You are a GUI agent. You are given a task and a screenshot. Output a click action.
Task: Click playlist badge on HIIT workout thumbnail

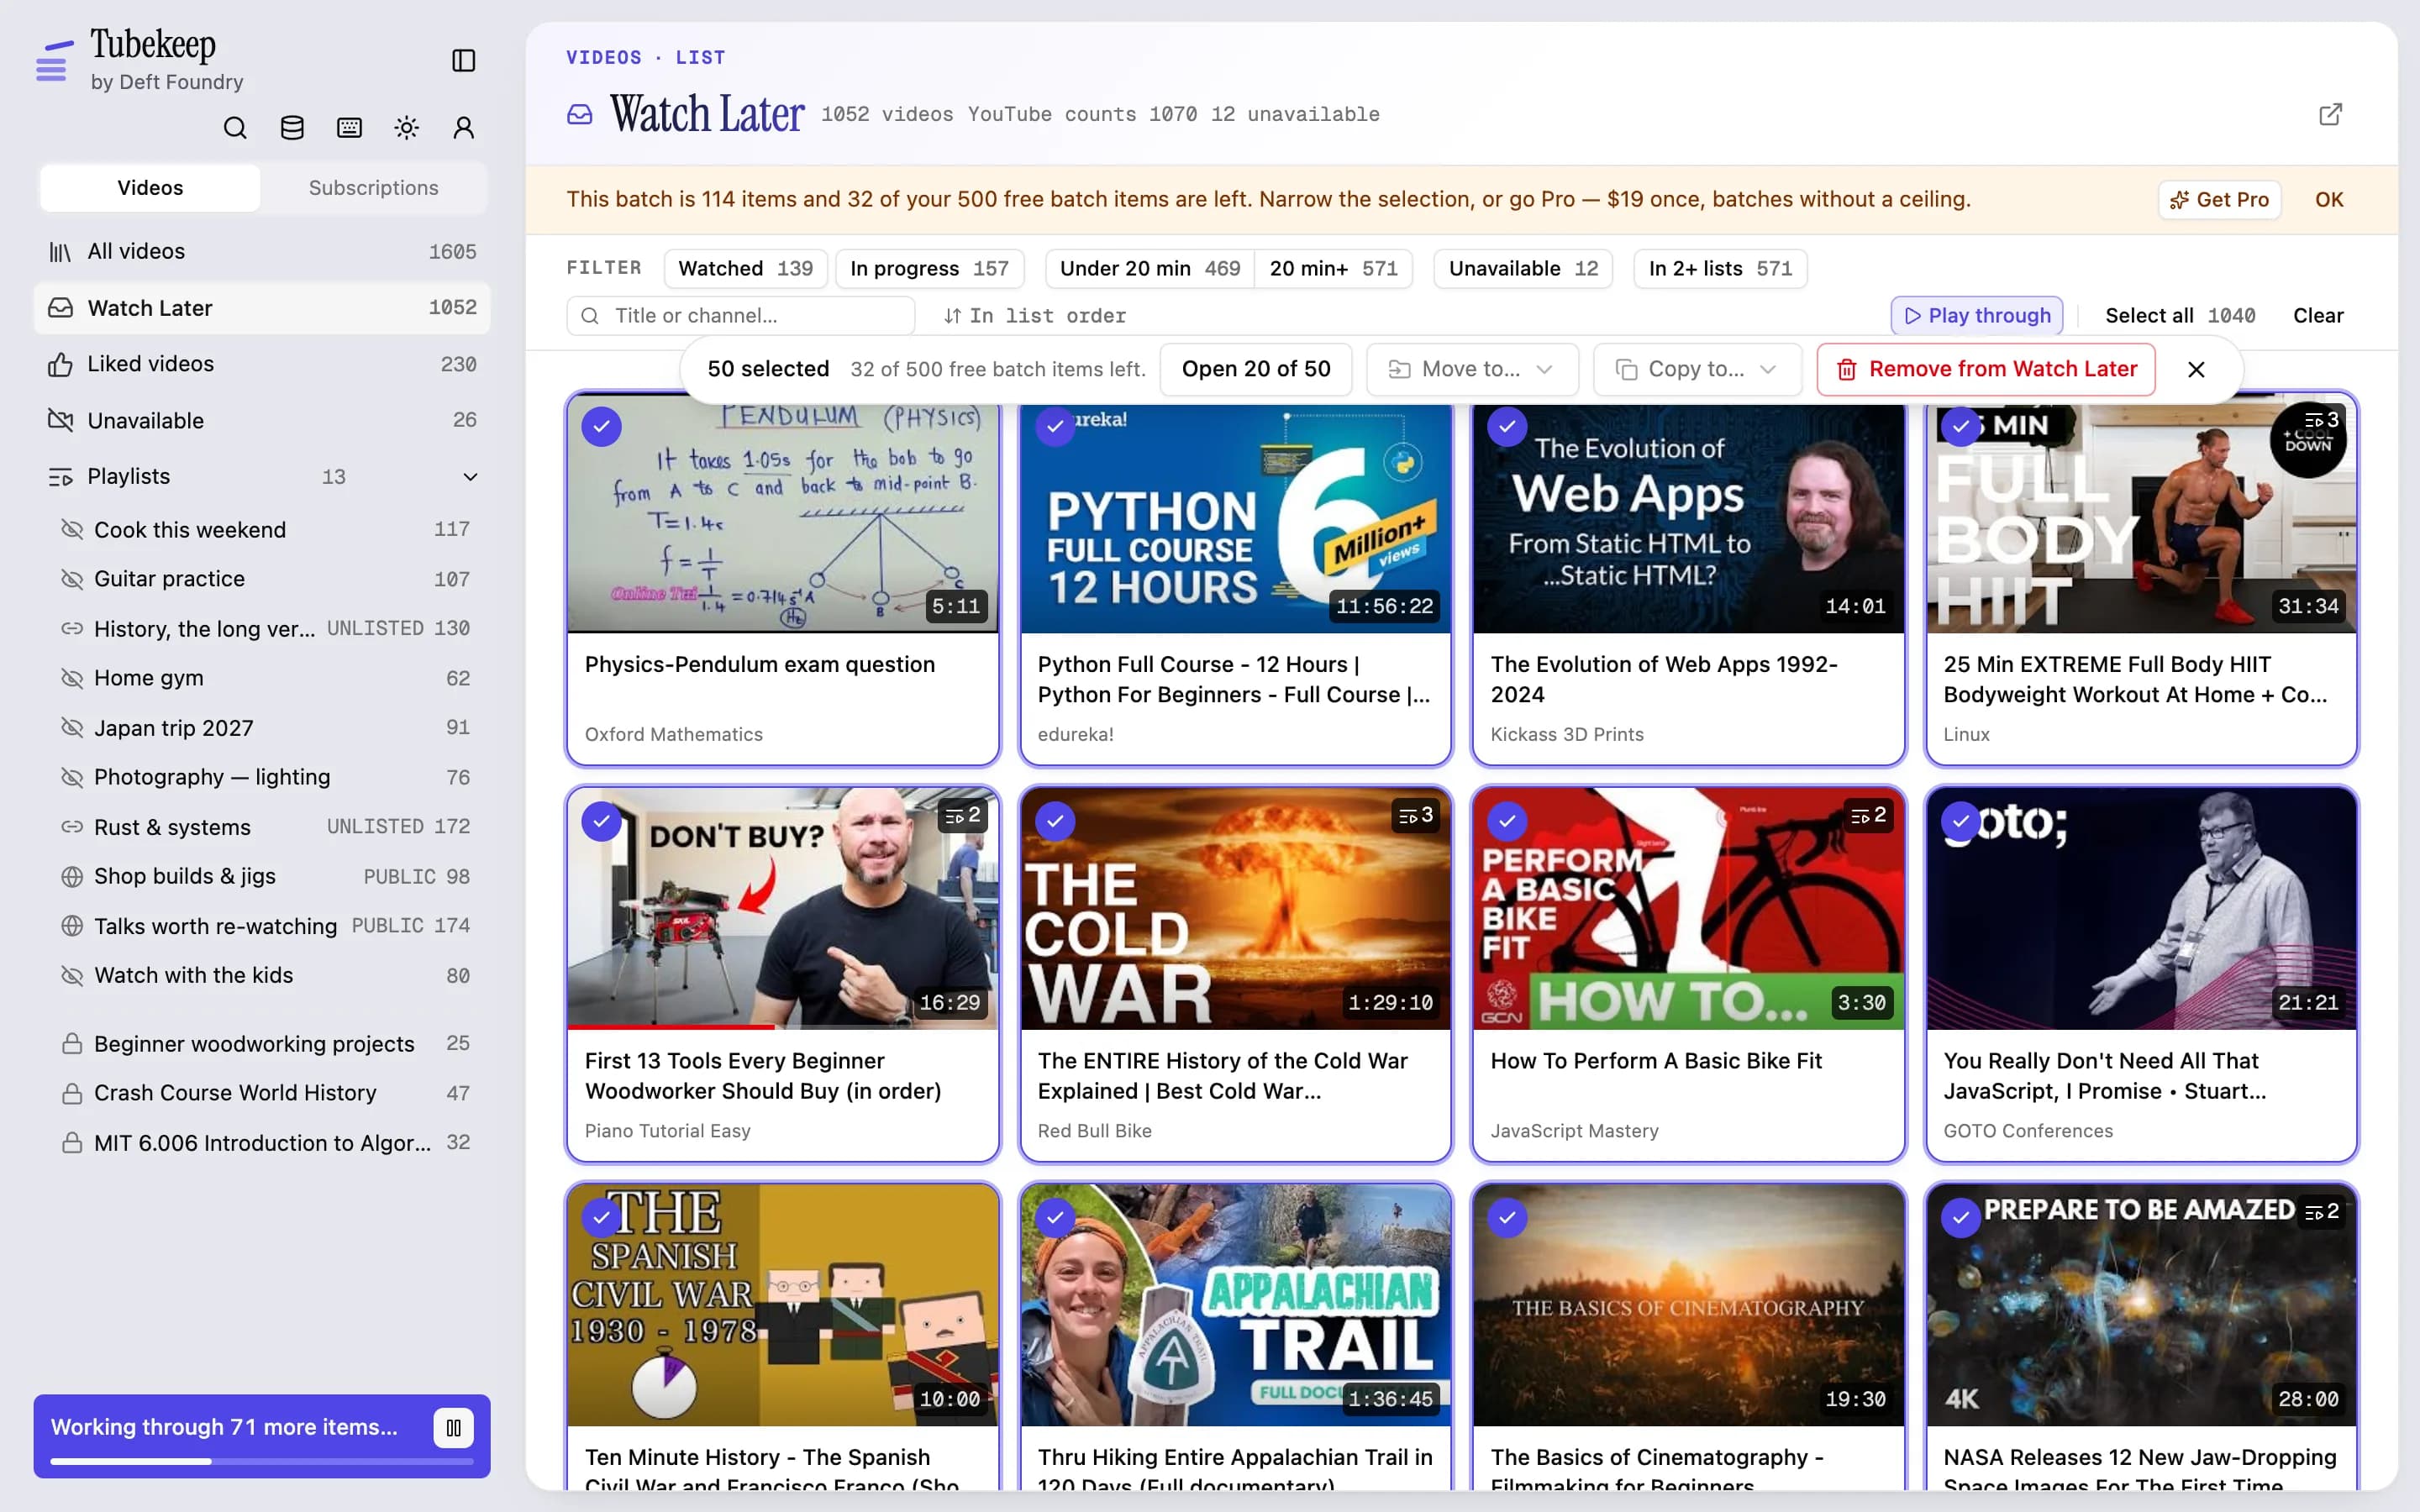click(2322, 420)
